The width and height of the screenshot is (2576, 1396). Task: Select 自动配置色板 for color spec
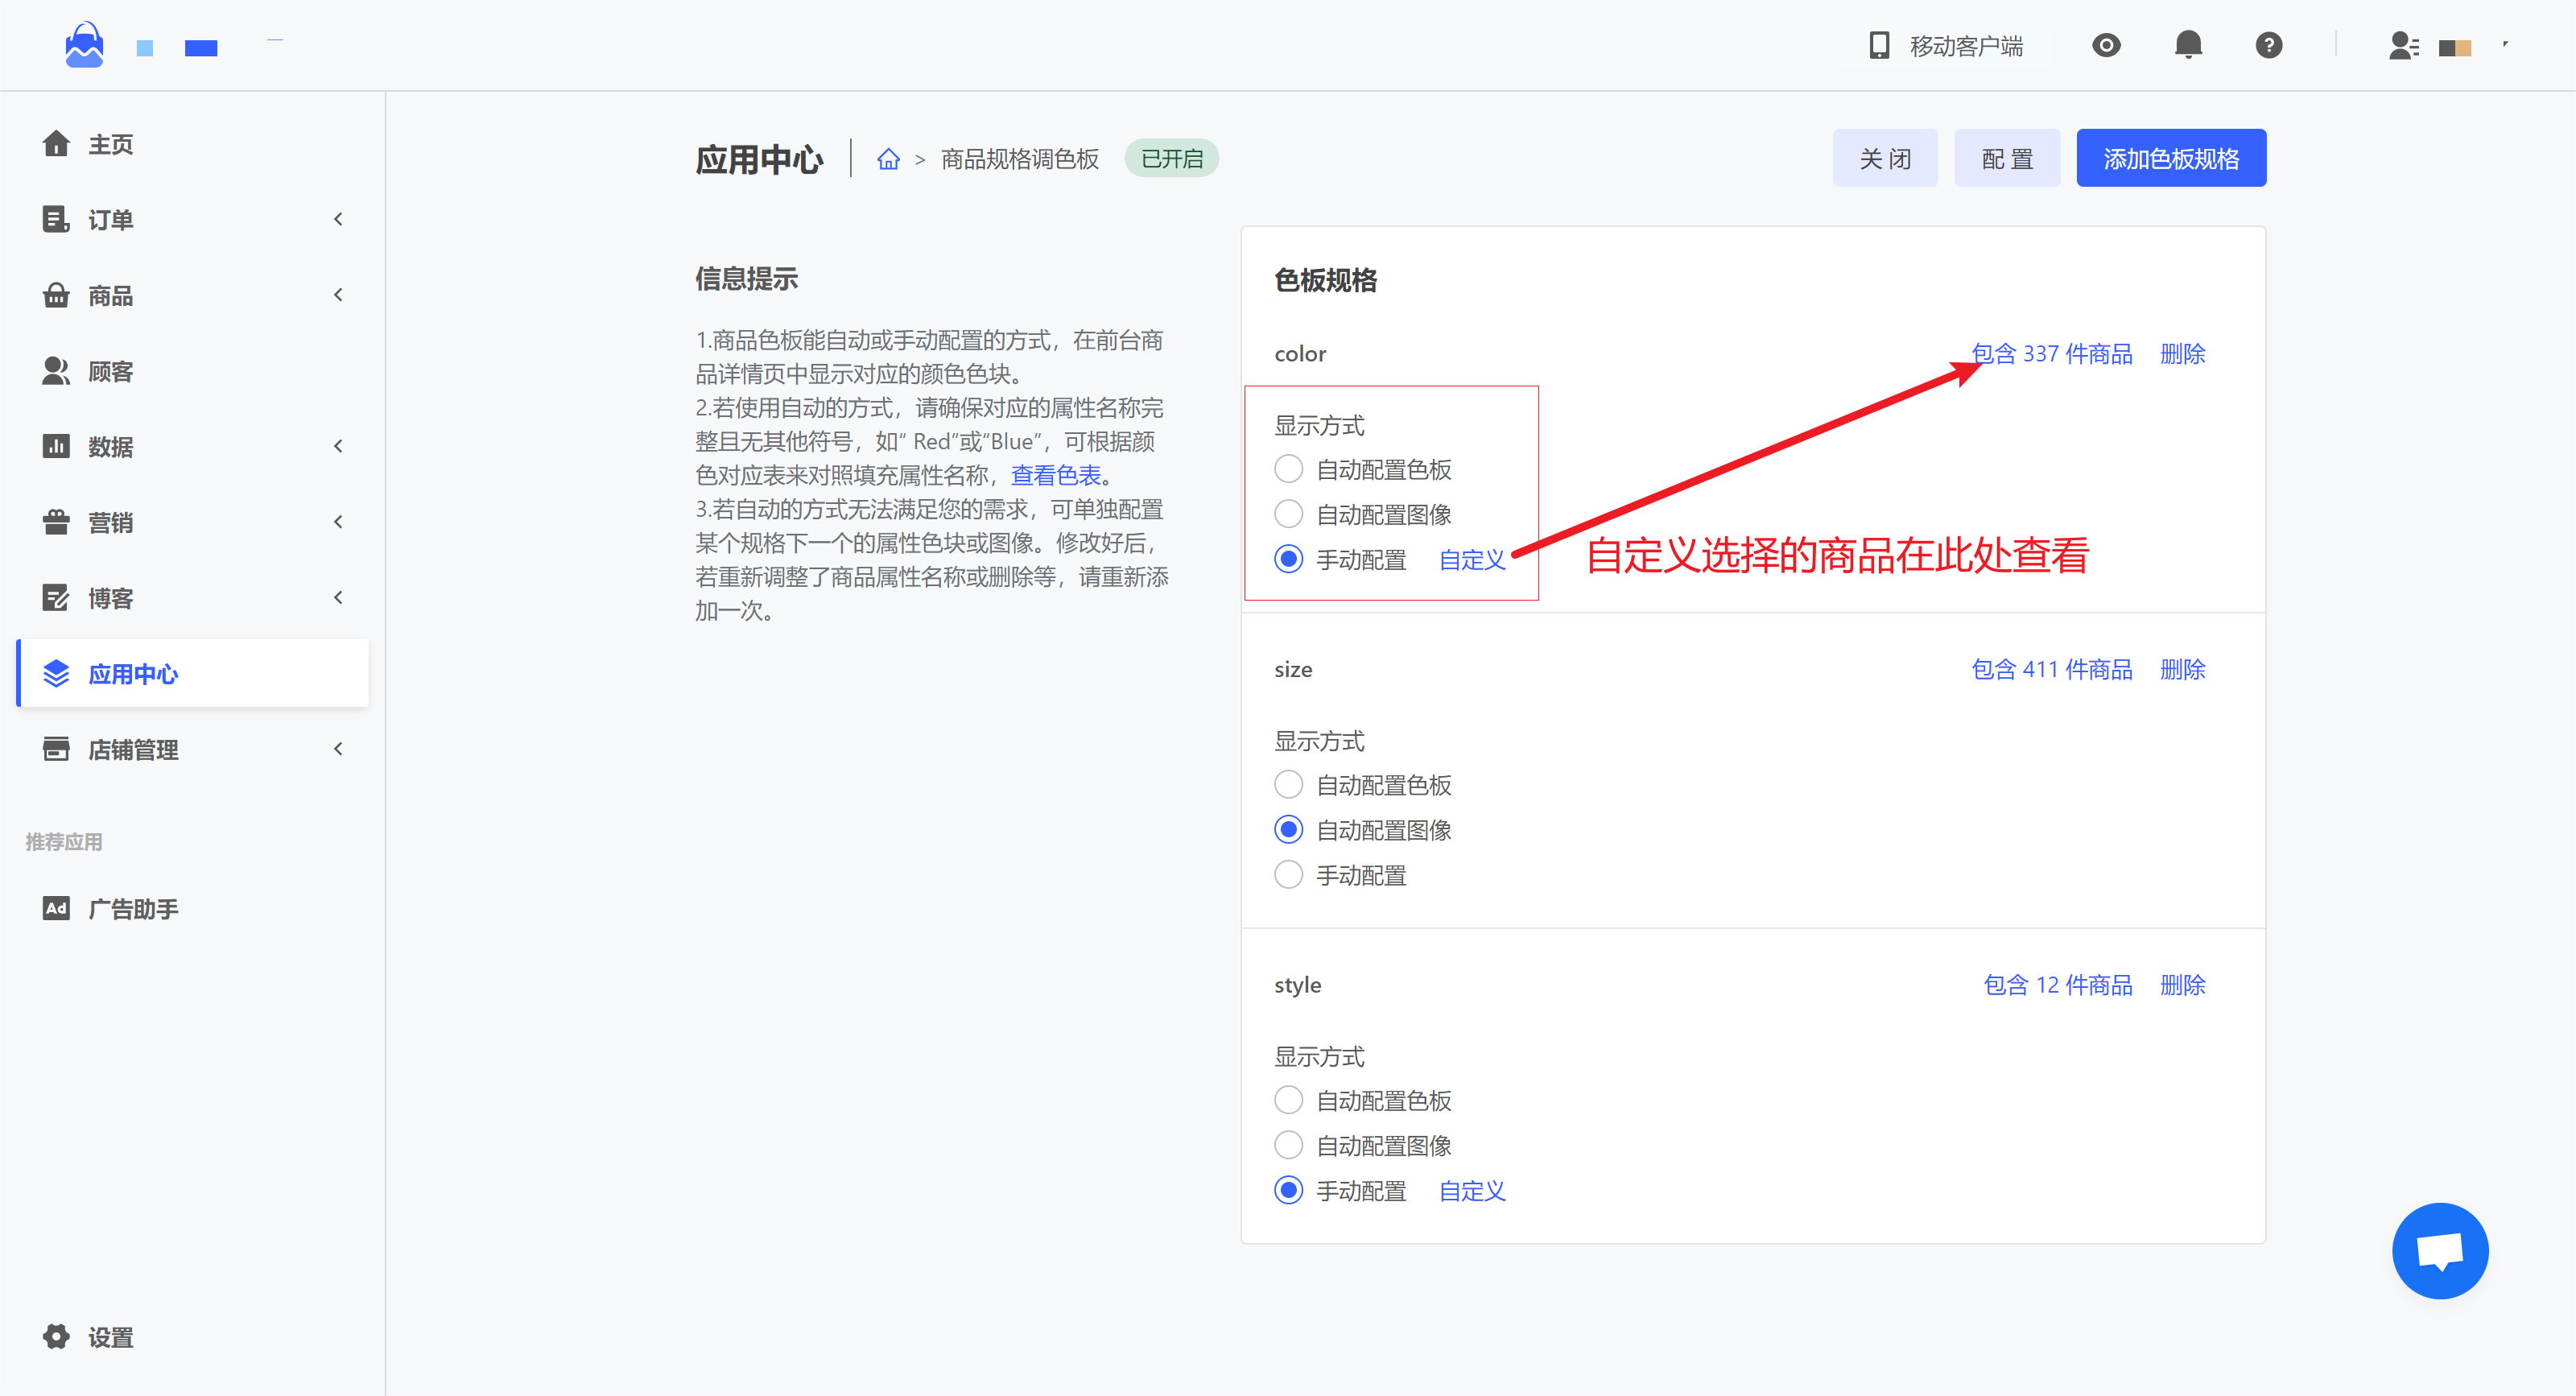pos(1289,469)
